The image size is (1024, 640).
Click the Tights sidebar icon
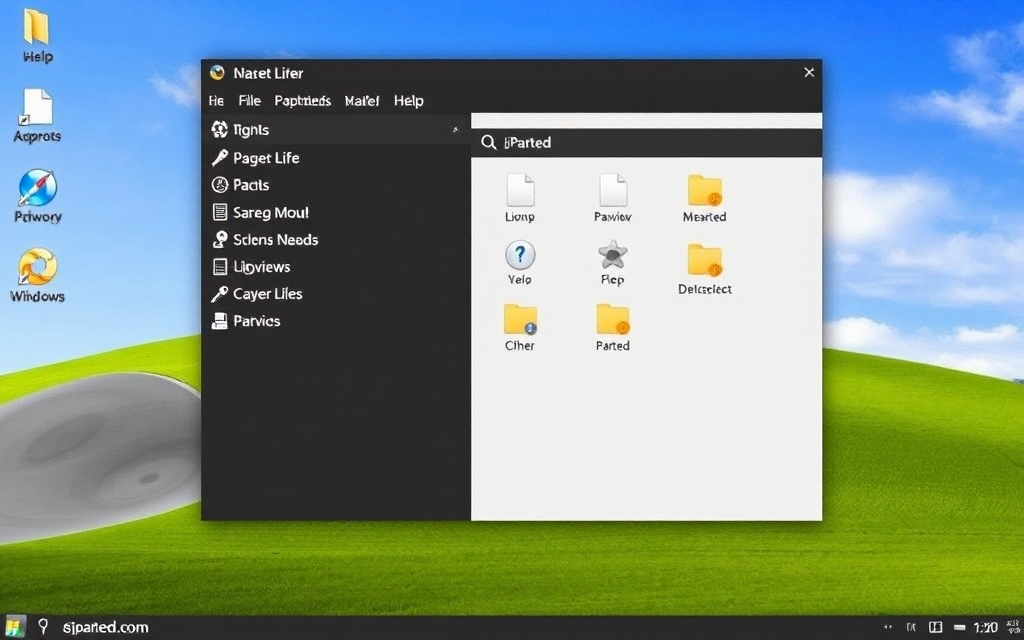coord(219,129)
